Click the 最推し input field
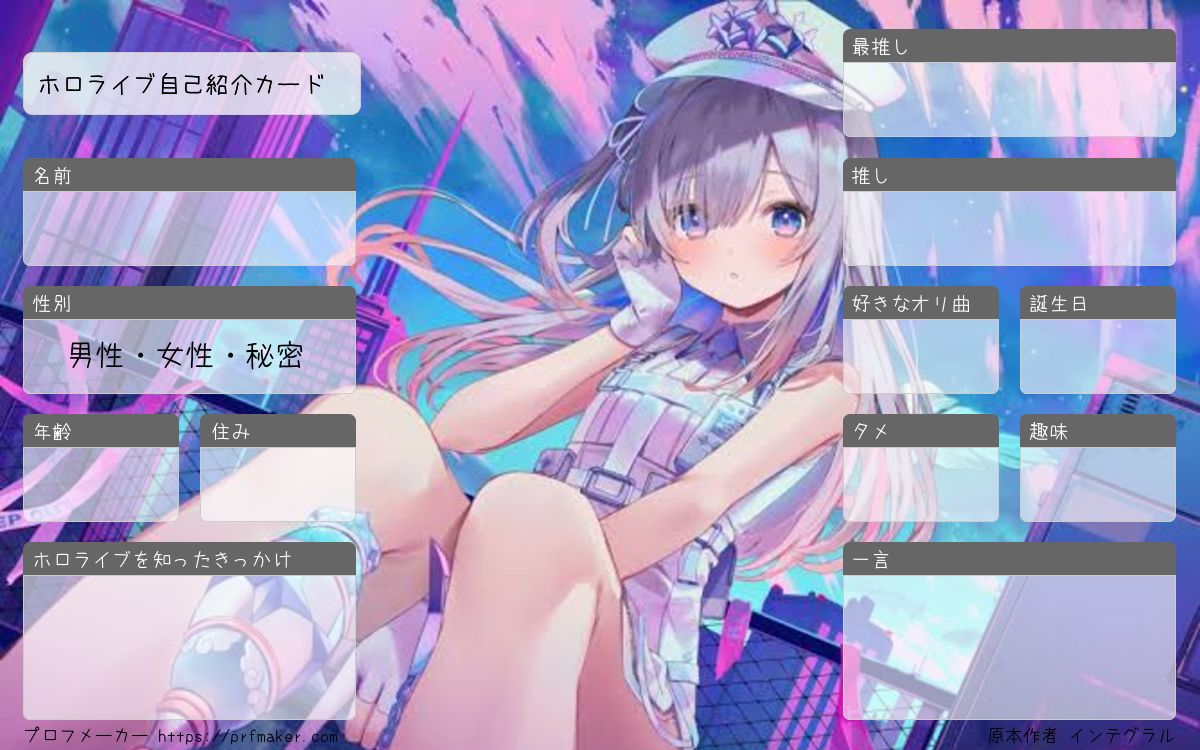 click(x=1009, y=100)
